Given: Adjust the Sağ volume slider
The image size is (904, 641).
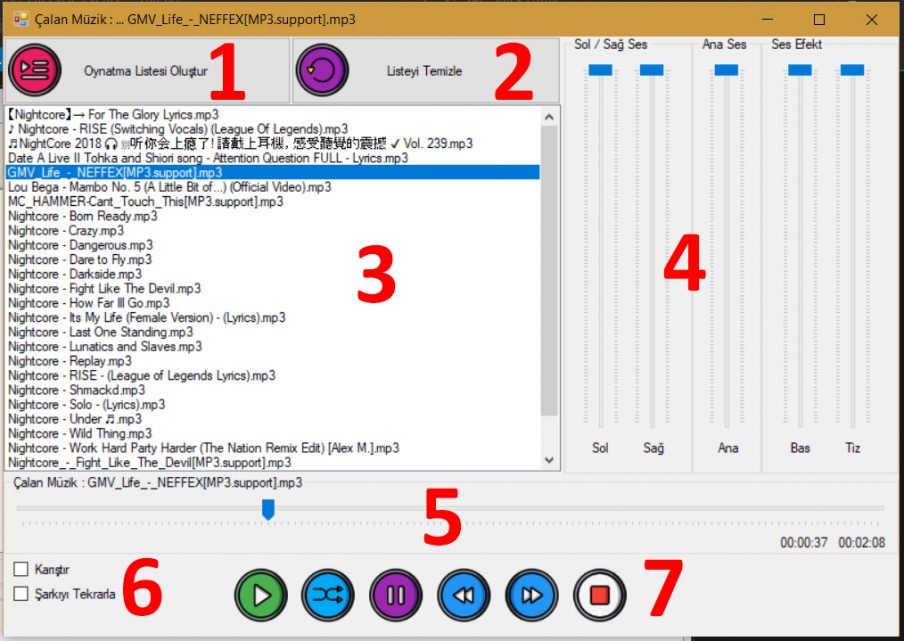Looking at the screenshot, I should [x=654, y=70].
